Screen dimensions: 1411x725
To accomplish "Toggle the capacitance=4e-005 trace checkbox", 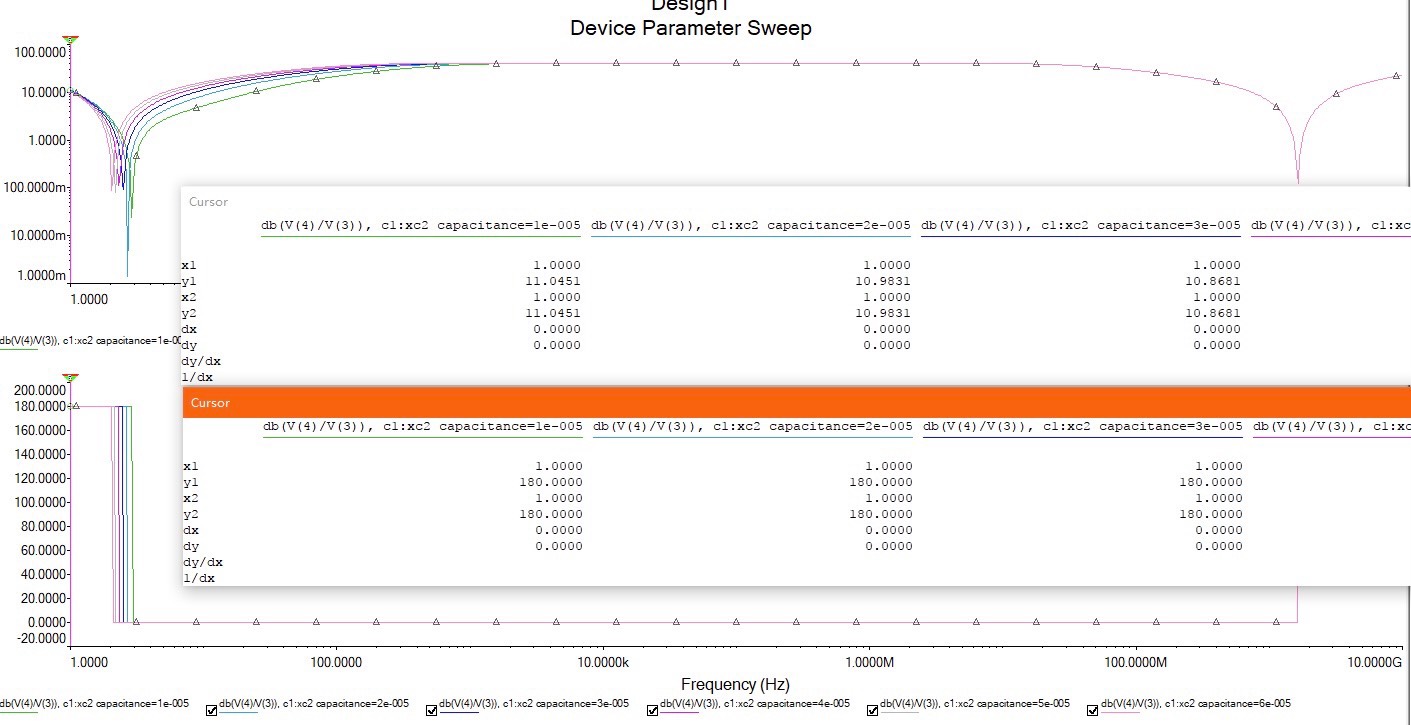I will [x=653, y=711].
